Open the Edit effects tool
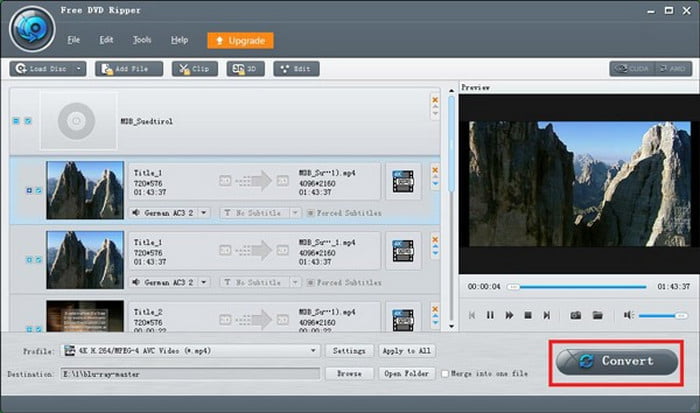This screenshot has height=413, width=700. click(x=296, y=69)
